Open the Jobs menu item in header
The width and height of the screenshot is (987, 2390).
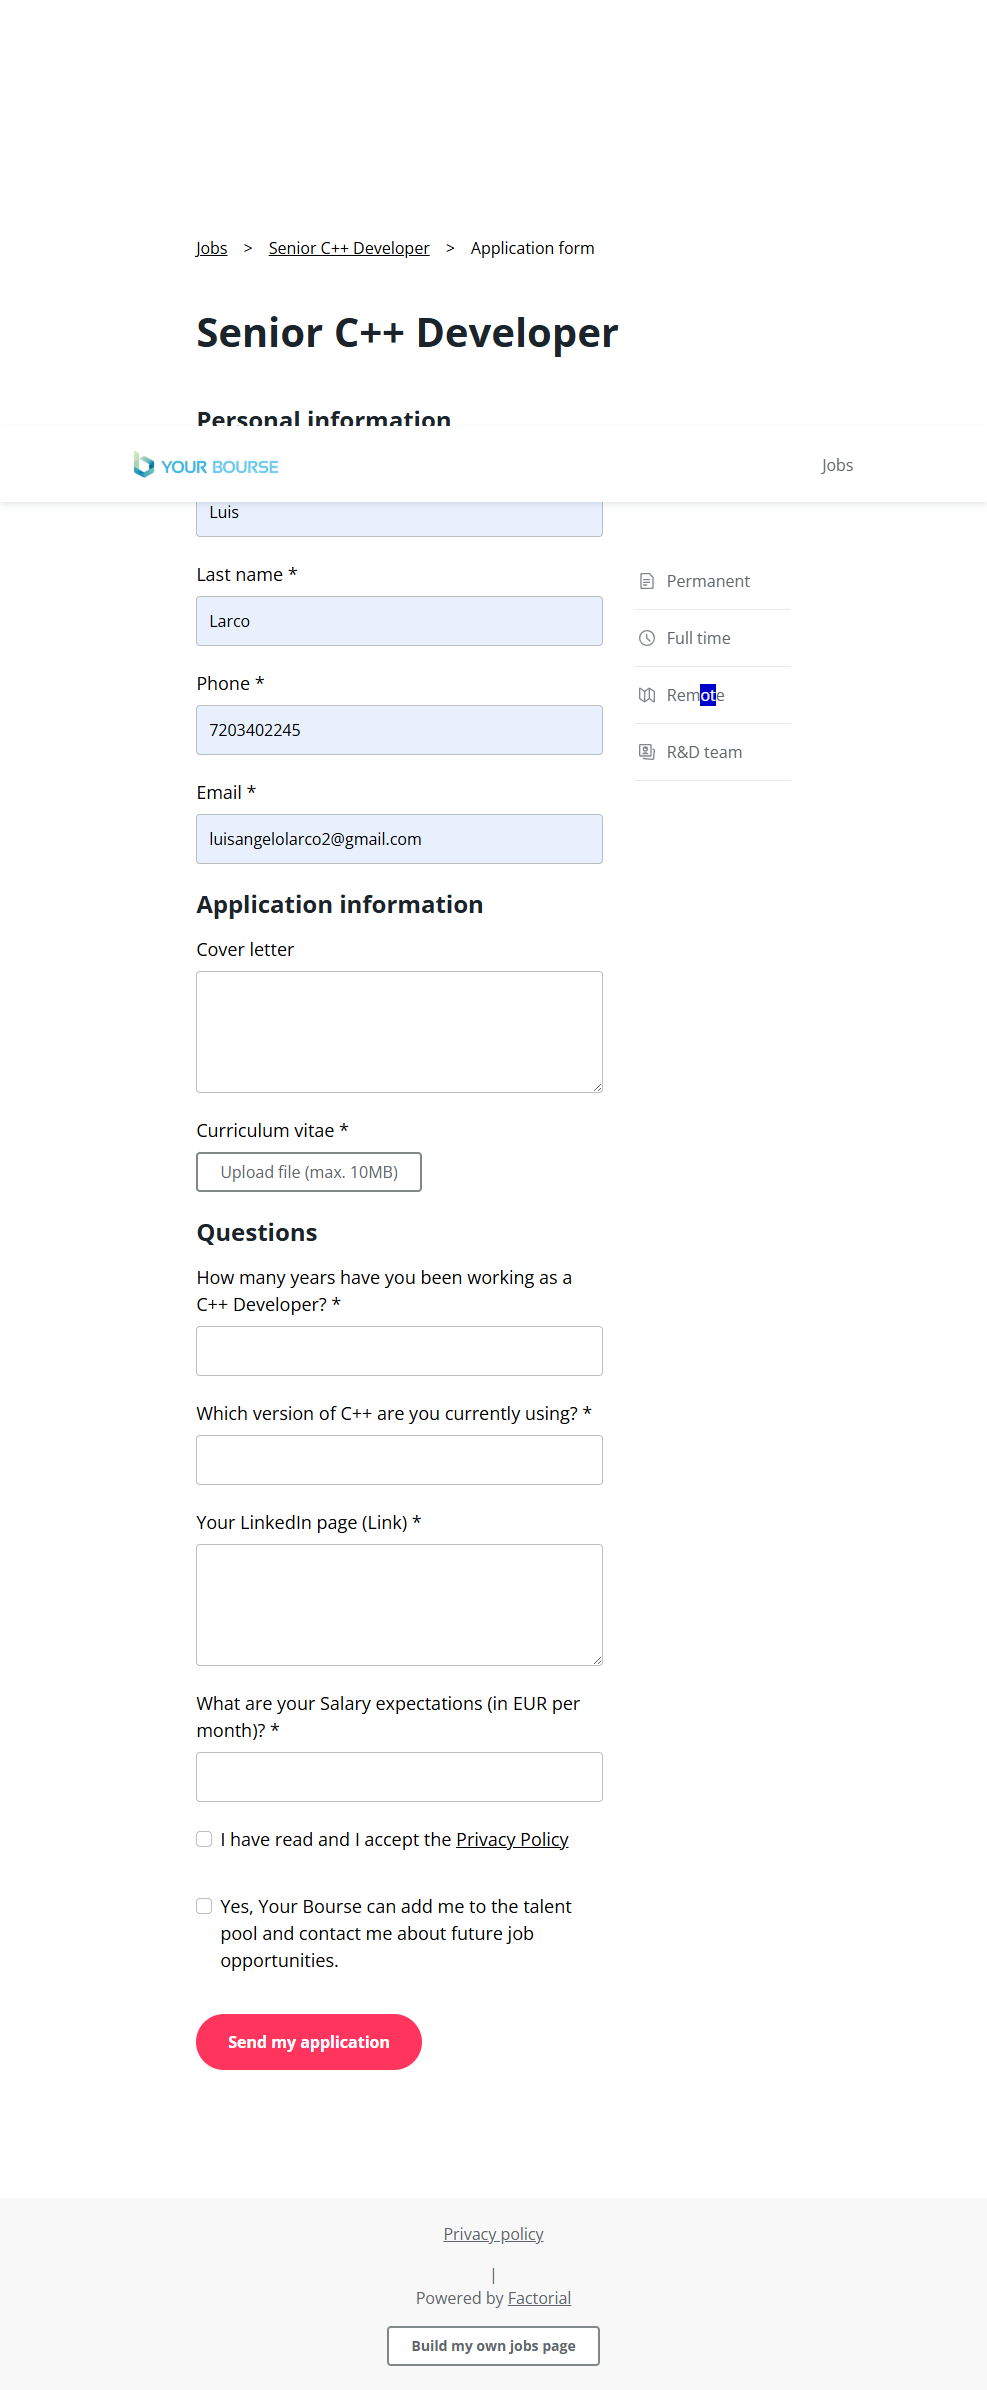point(837,465)
